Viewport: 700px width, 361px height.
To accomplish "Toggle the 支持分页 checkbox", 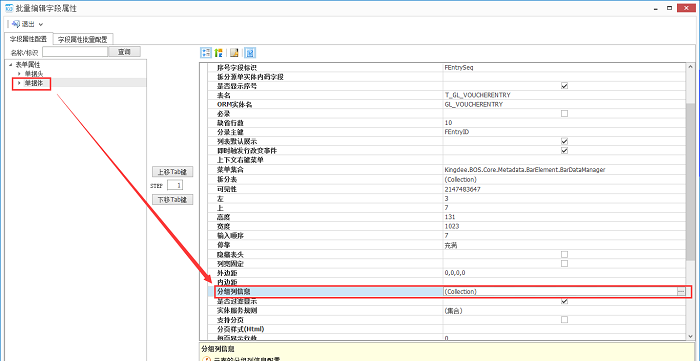I will (x=564, y=320).
